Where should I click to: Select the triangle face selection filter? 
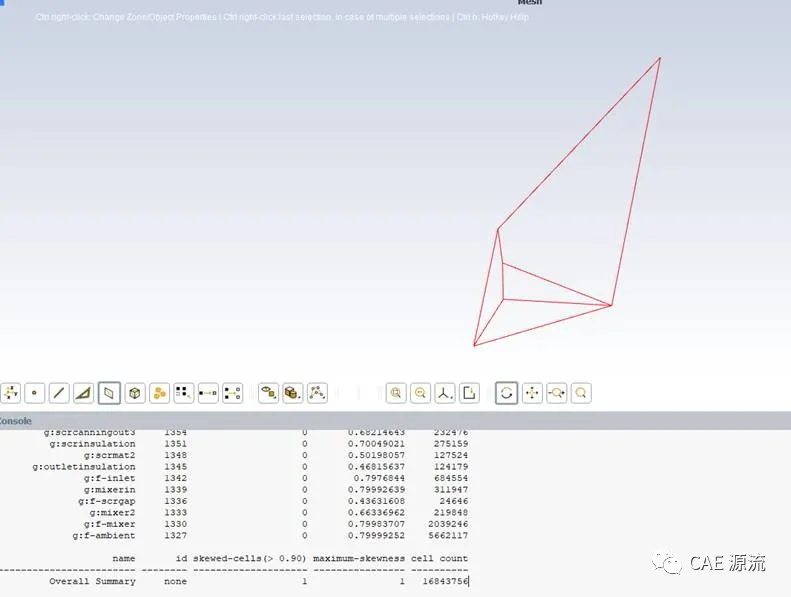click(x=84, y=393)
